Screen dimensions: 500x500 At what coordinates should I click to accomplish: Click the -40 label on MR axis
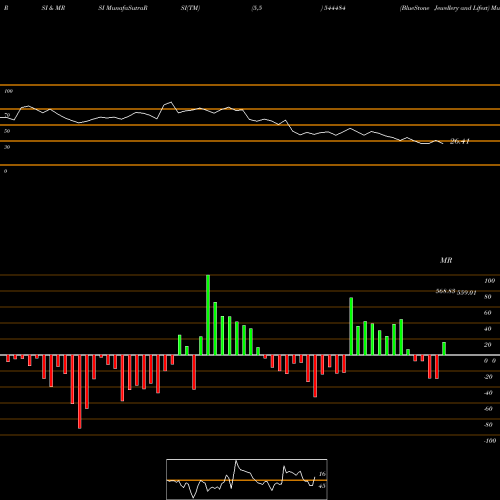click(488, 393)
